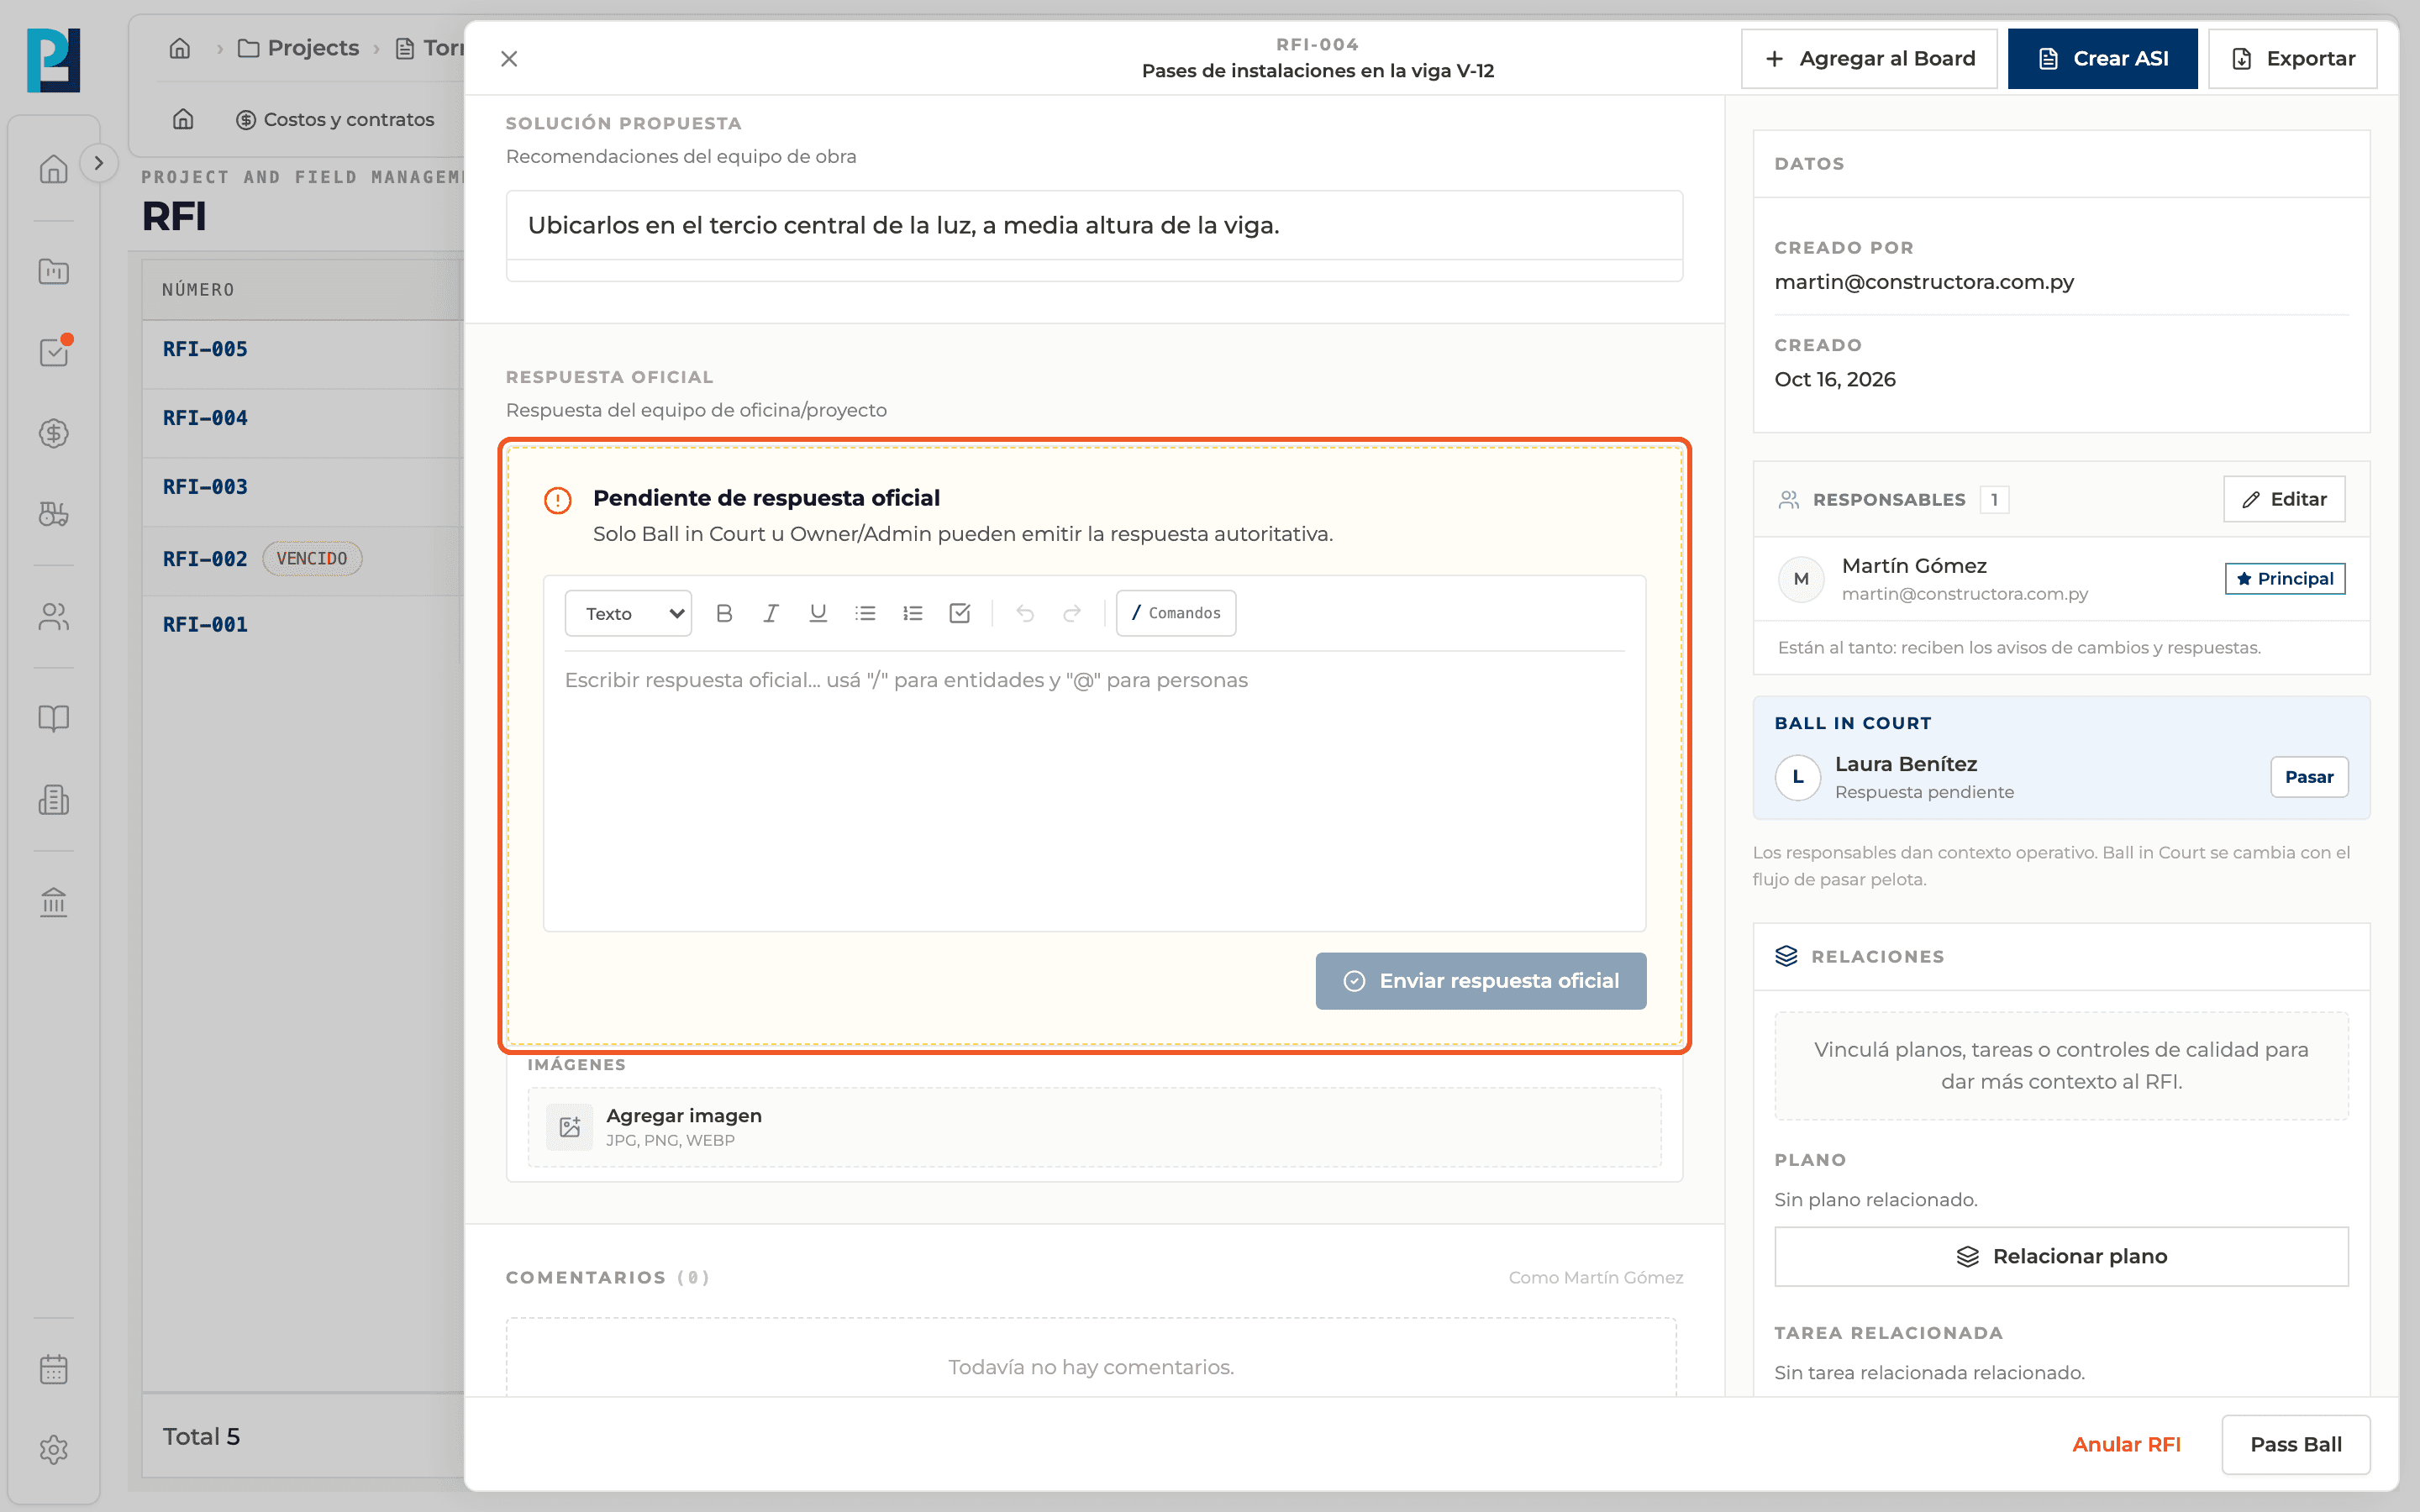Select the RFI-002 row marked Vencido
The width and height of the screenshot is (2420, 1512).
pyautogui.click(x=302, y=558)
